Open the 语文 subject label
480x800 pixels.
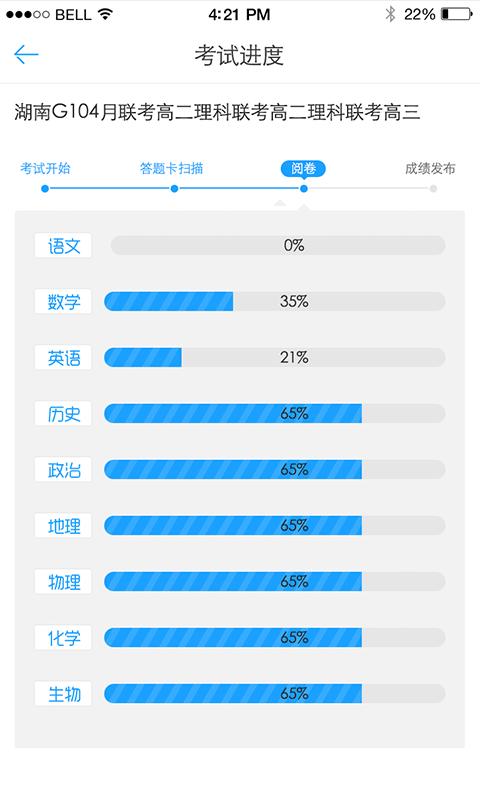click(x=63, y=246)
